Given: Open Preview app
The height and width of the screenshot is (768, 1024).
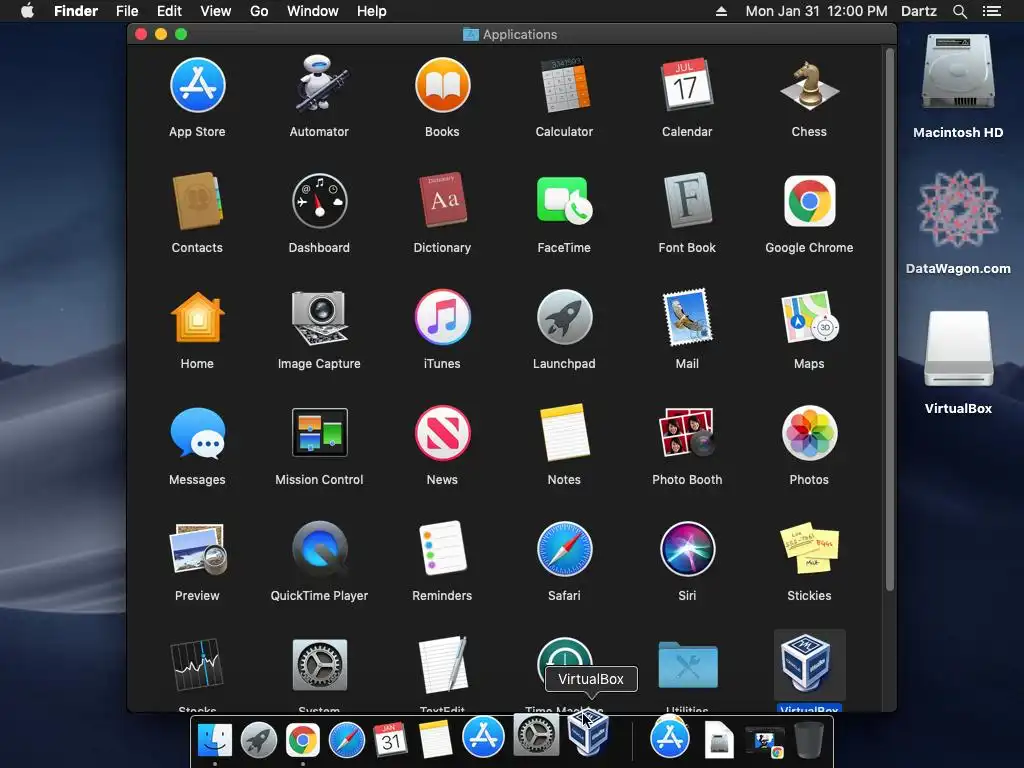Looking at the screenshot, I should click(197, 549).
